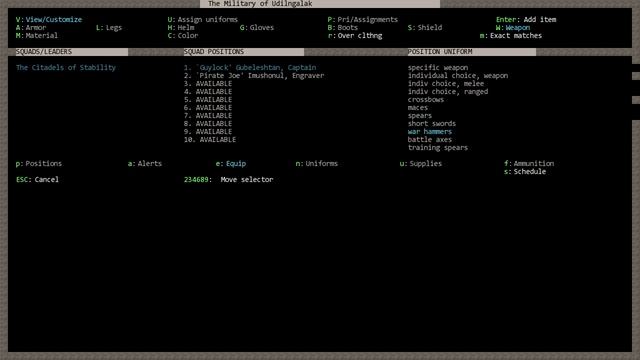This screenshot has width=640, height=360.
Task: Choose 'indiv choice, ranged' entry
Action: 448,92
